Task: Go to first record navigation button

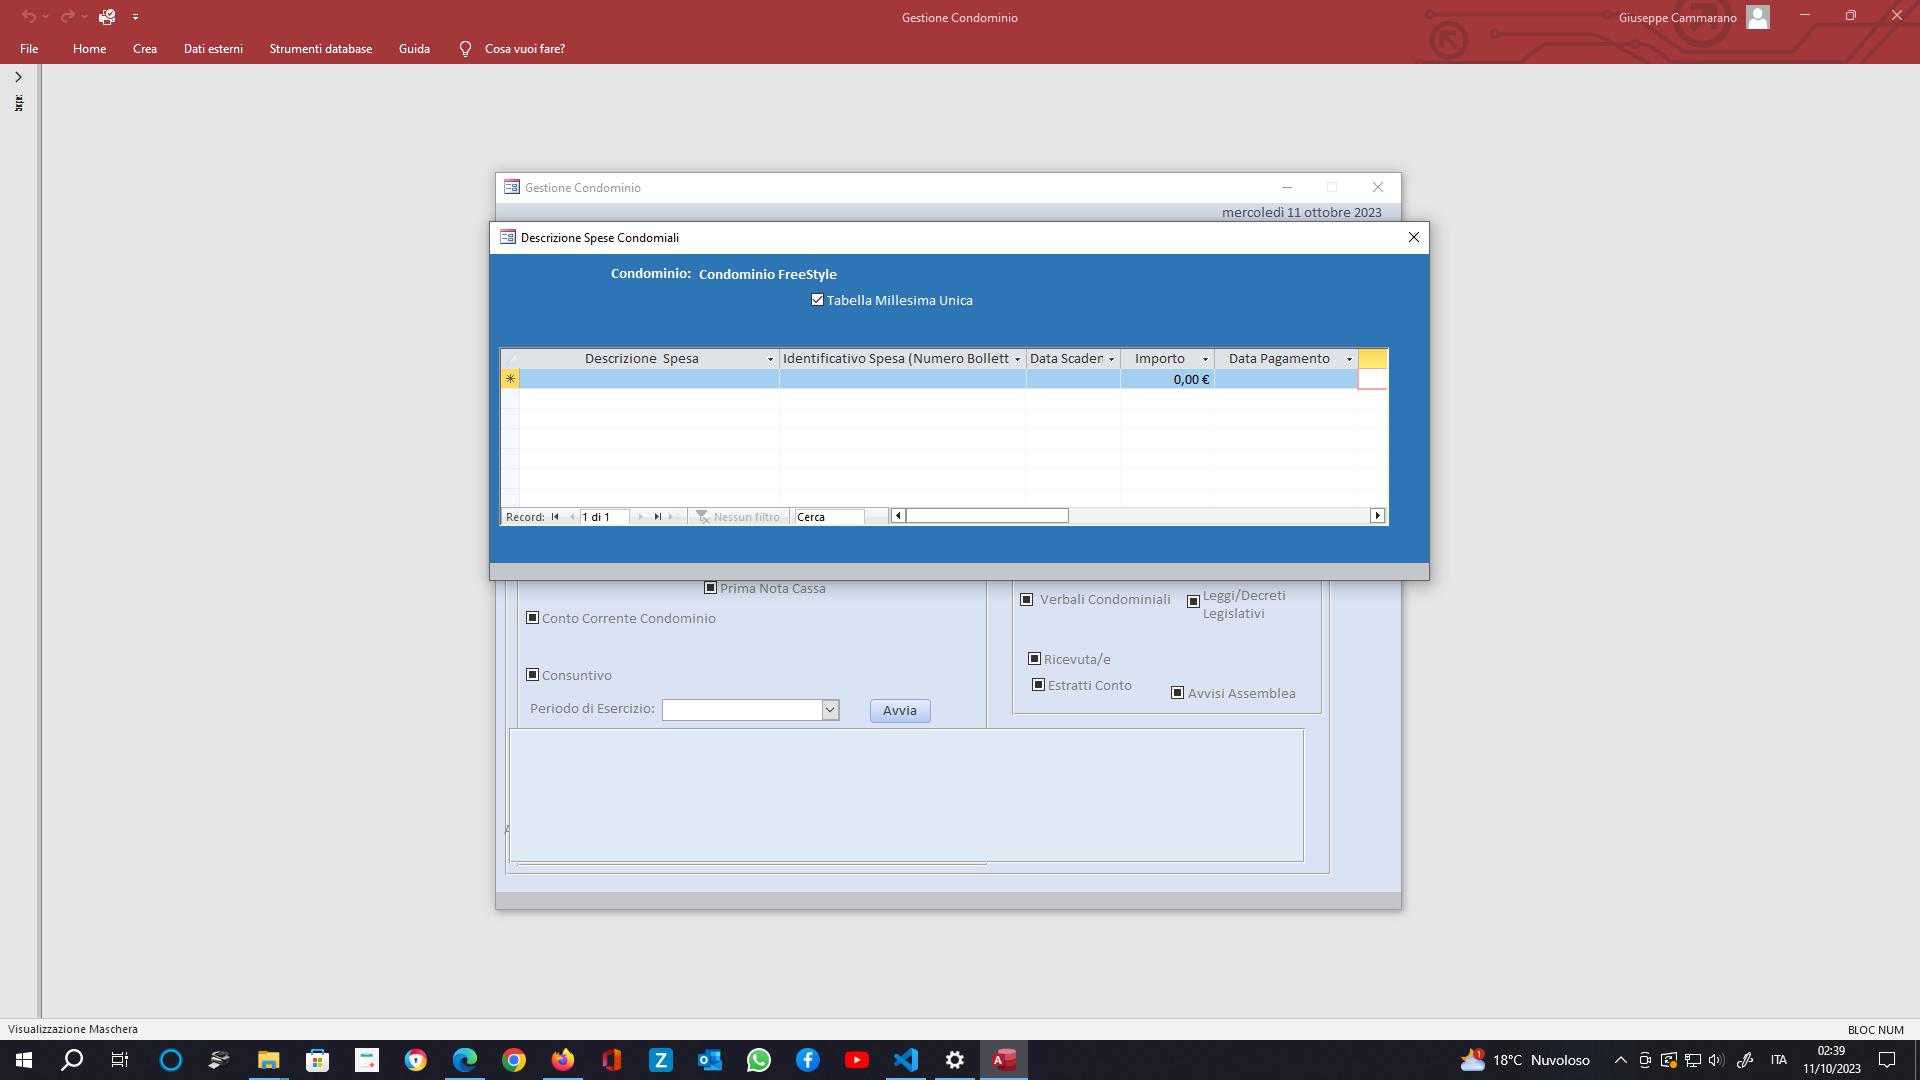Action: (555, 517)
